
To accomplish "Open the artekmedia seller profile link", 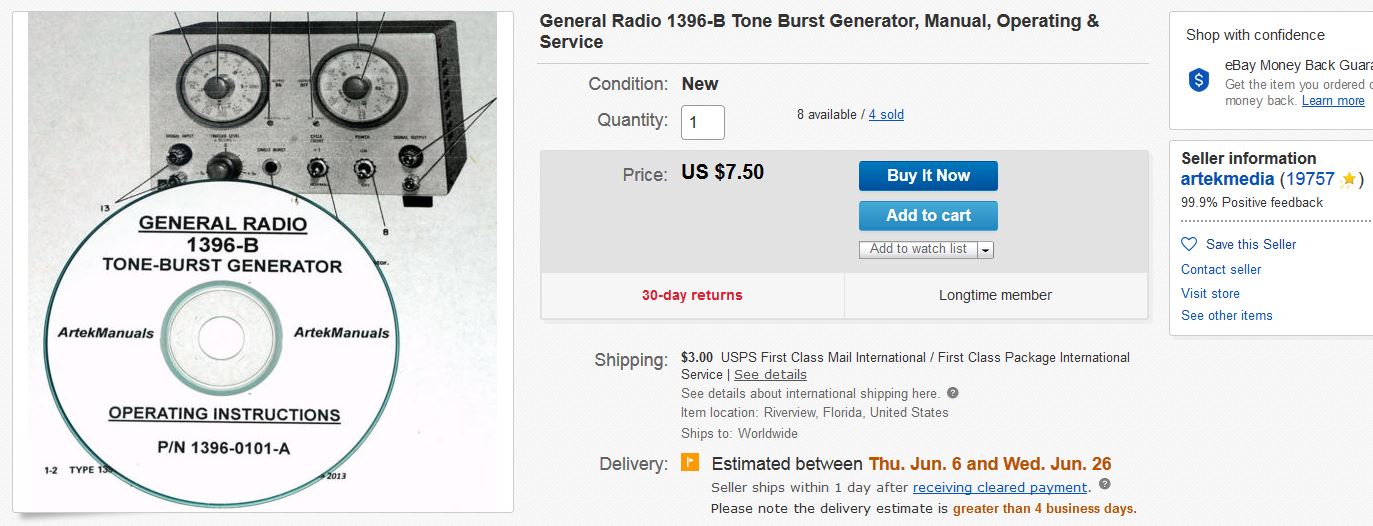I will point(1227,179).
